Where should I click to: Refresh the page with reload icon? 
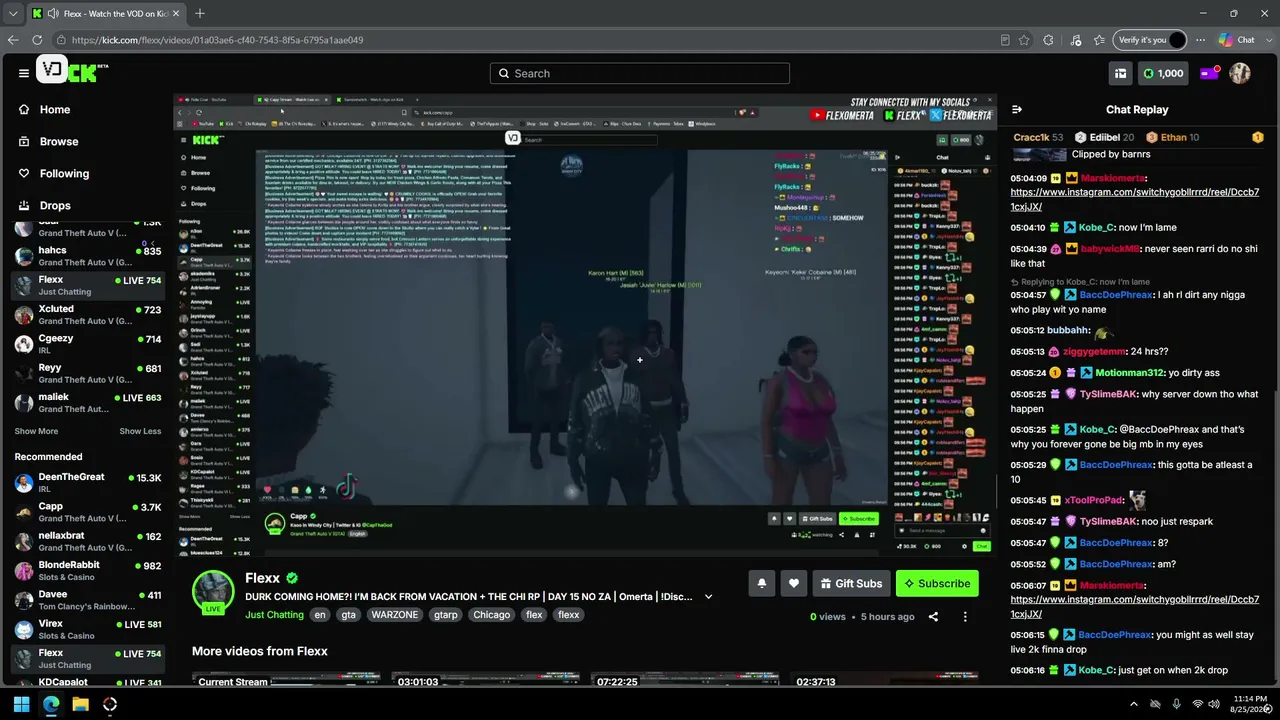point(37,40)
